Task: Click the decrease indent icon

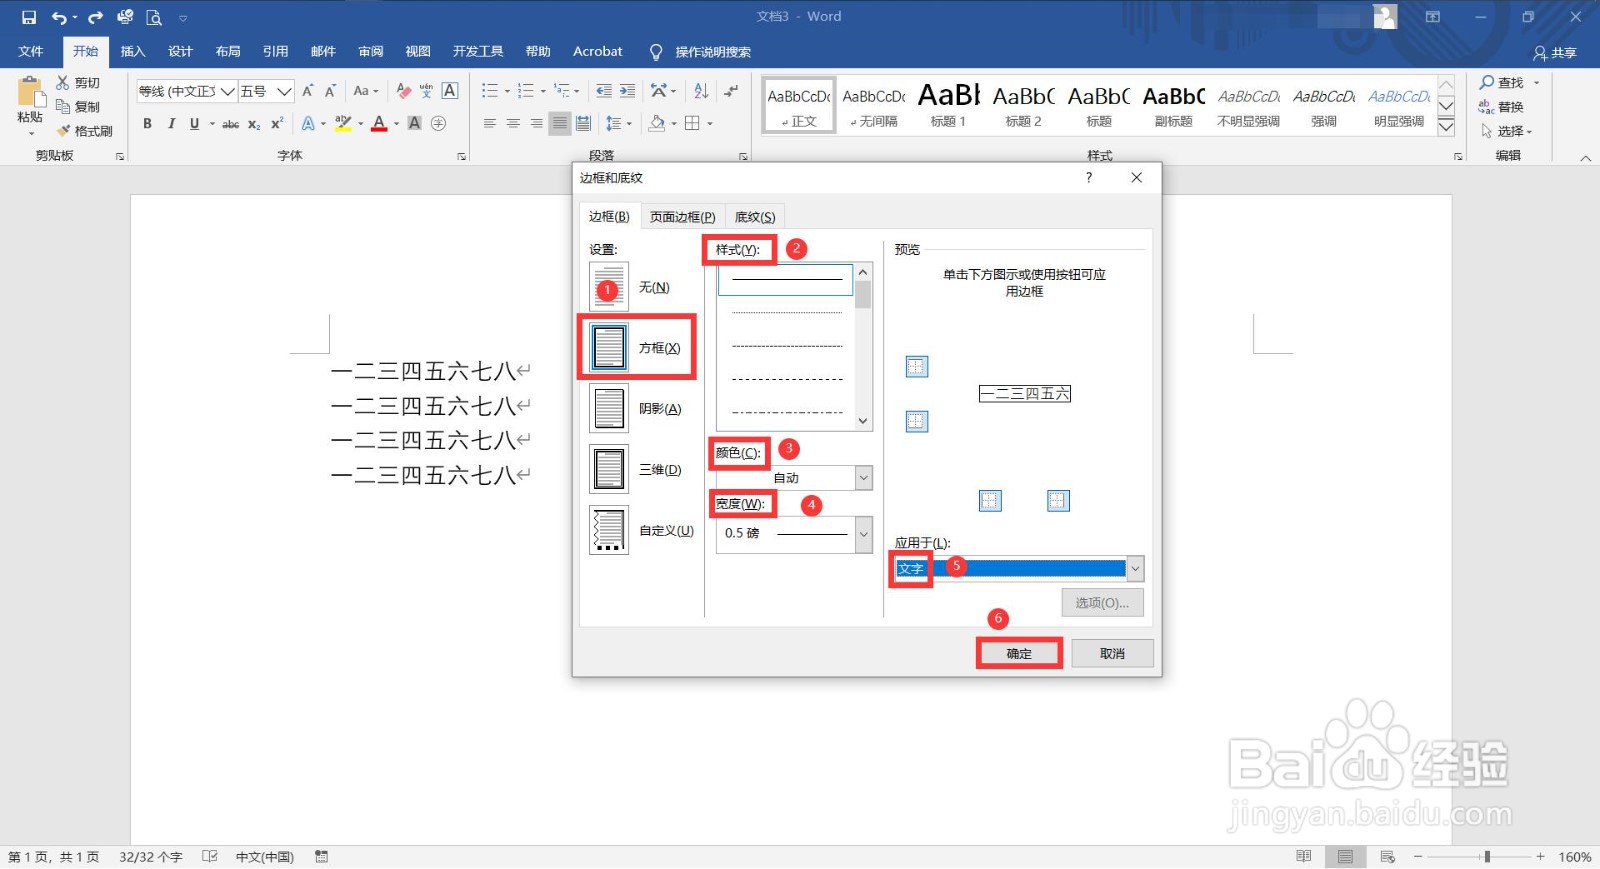Action: (604, 91)
